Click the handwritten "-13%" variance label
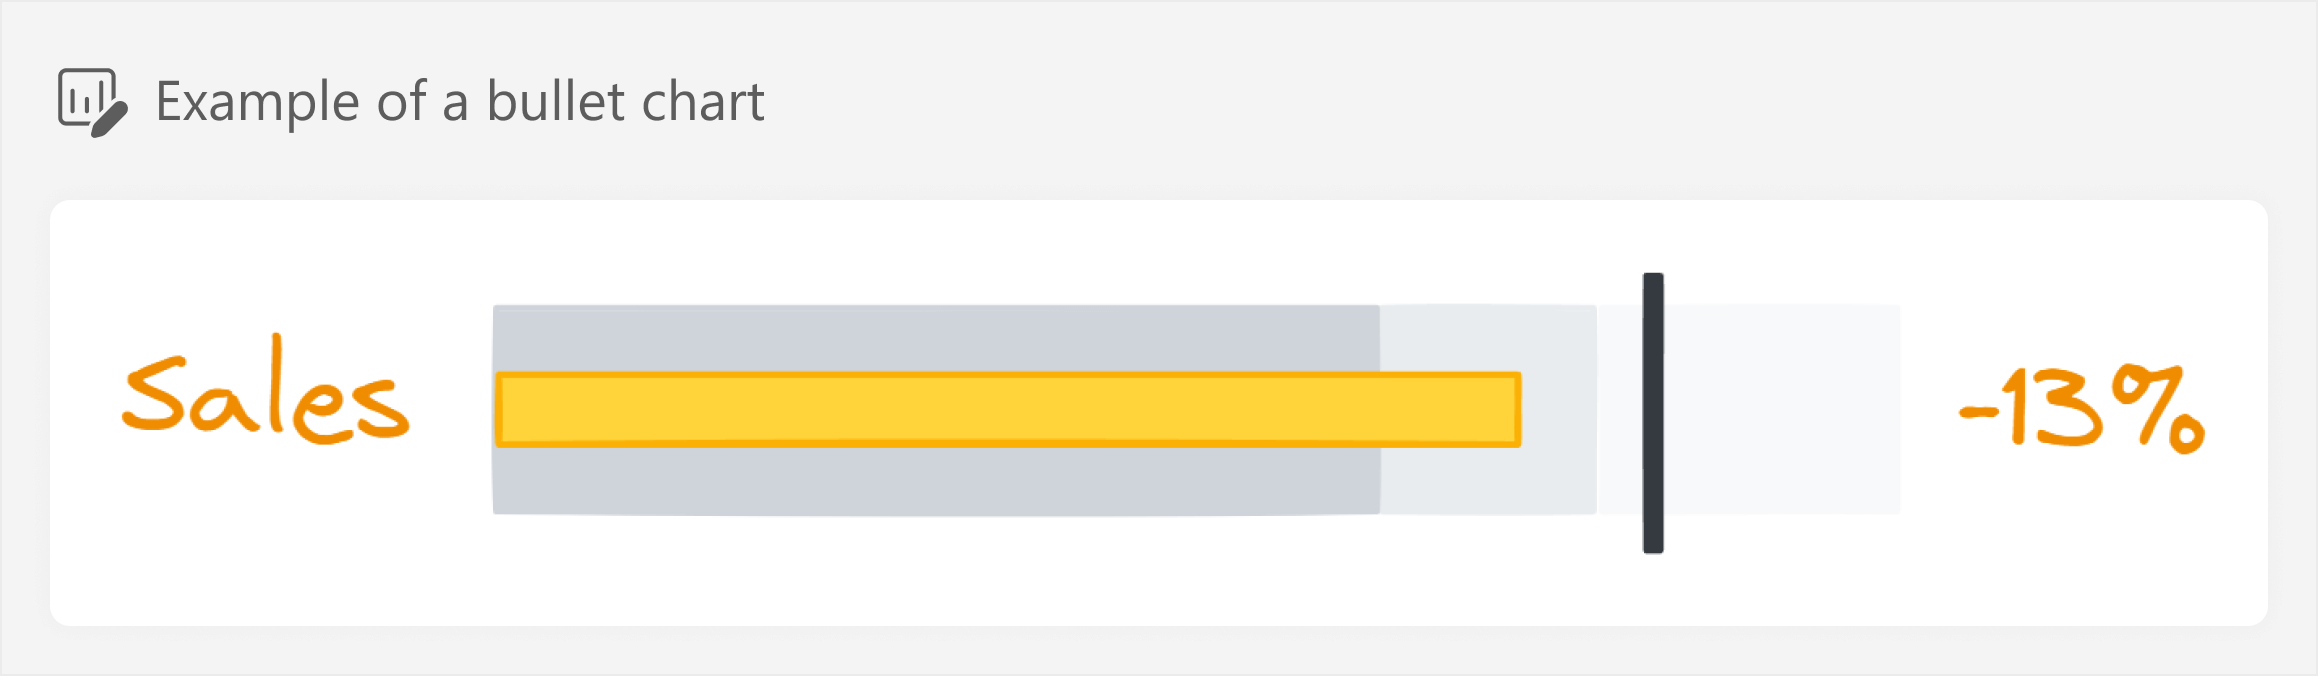Viewport: 2318px width, 676px height. click(2082, 408)
